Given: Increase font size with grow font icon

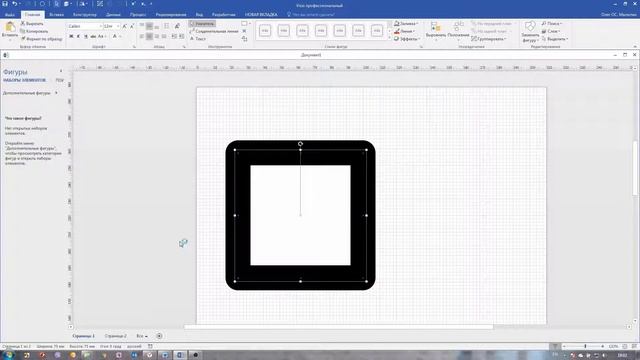Looking at the screenshot, I should point(124,26).
